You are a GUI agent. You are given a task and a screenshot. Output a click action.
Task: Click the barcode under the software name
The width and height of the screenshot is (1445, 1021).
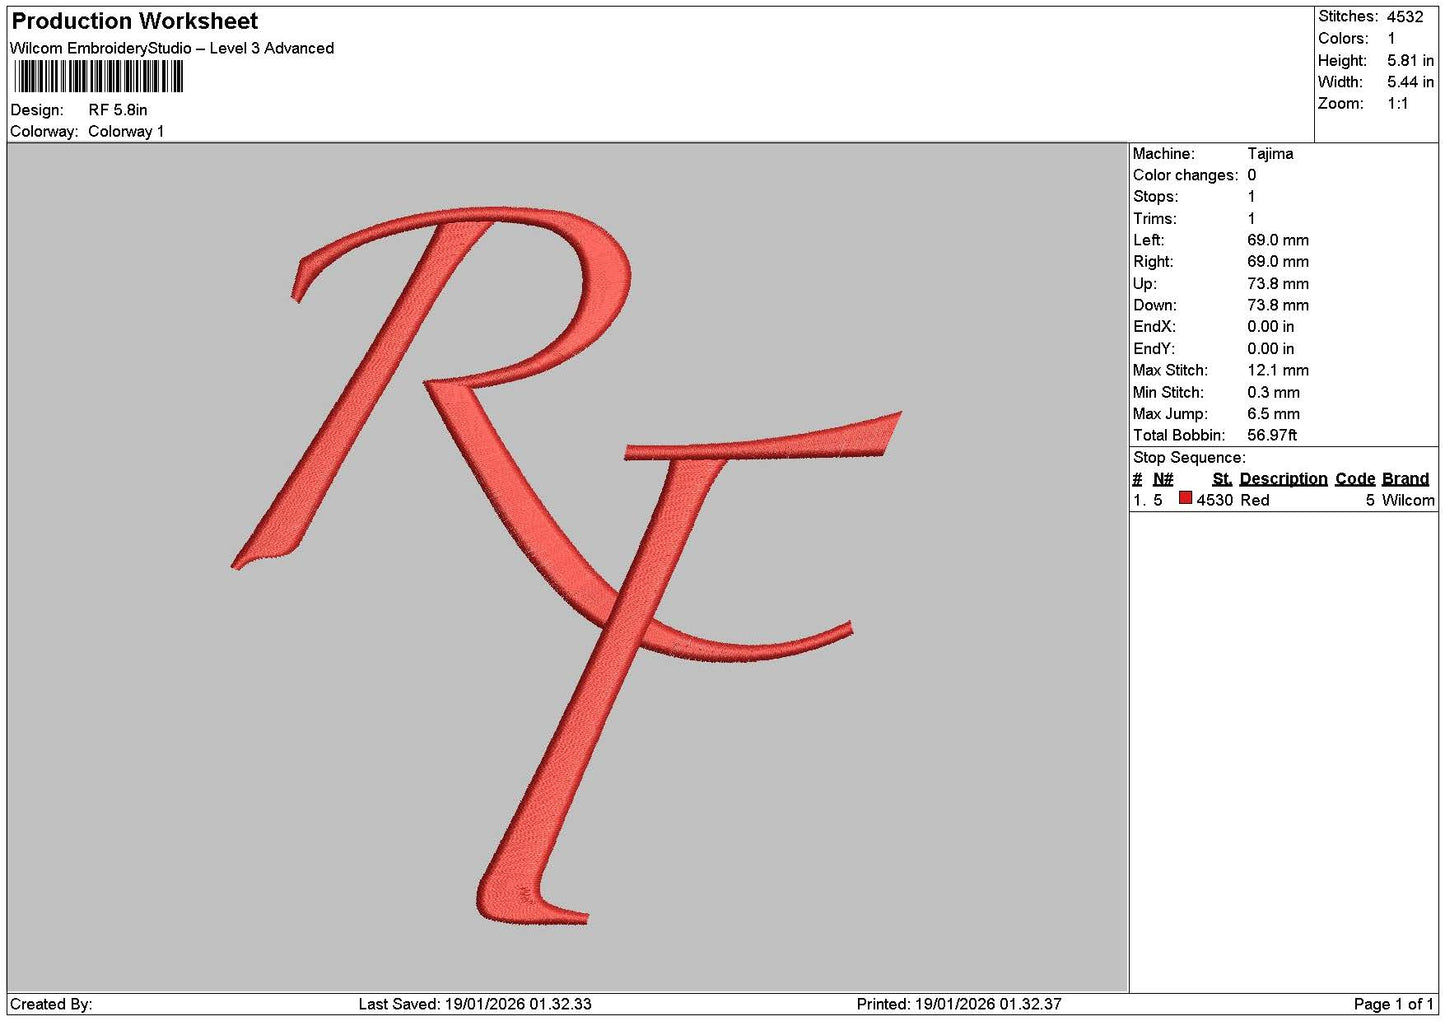pyautogui.click(x=99, y=77)
